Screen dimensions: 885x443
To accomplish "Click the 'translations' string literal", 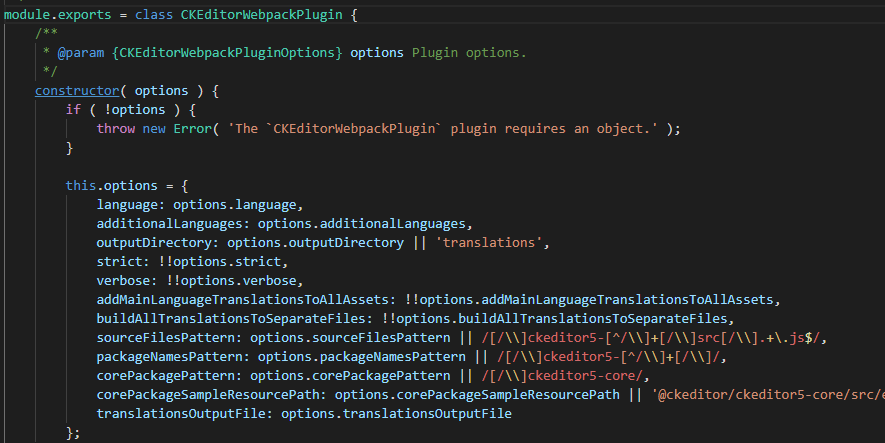I will (488, 243).
